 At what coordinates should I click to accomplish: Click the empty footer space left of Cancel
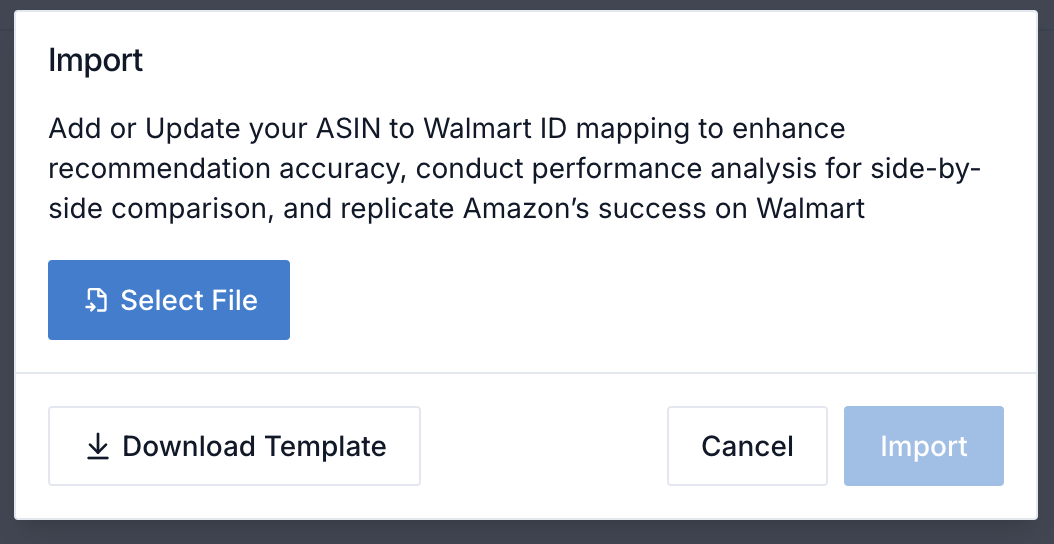pos(543,446)
